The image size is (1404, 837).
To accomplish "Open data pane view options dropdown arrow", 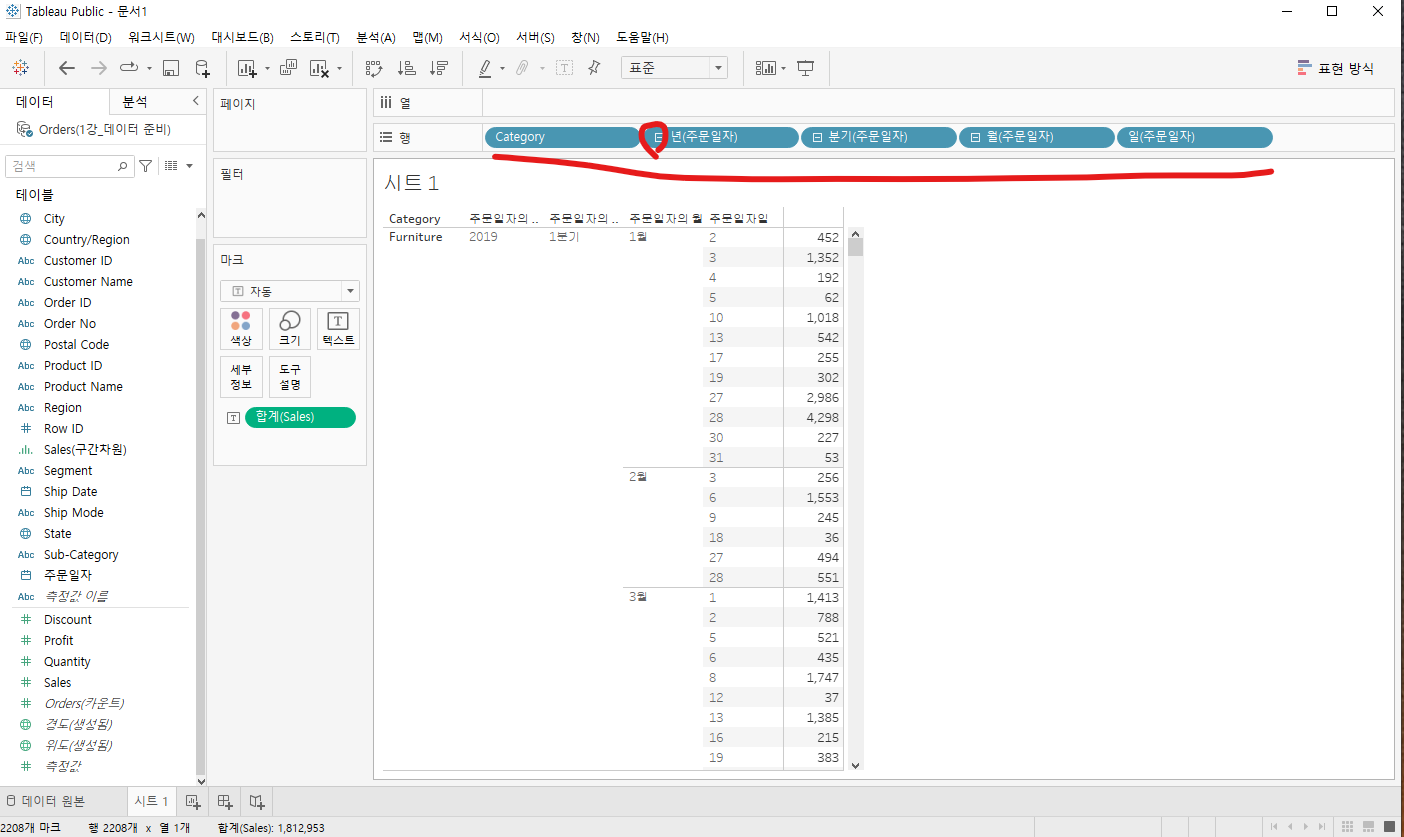I will click(x=190, y=166).
